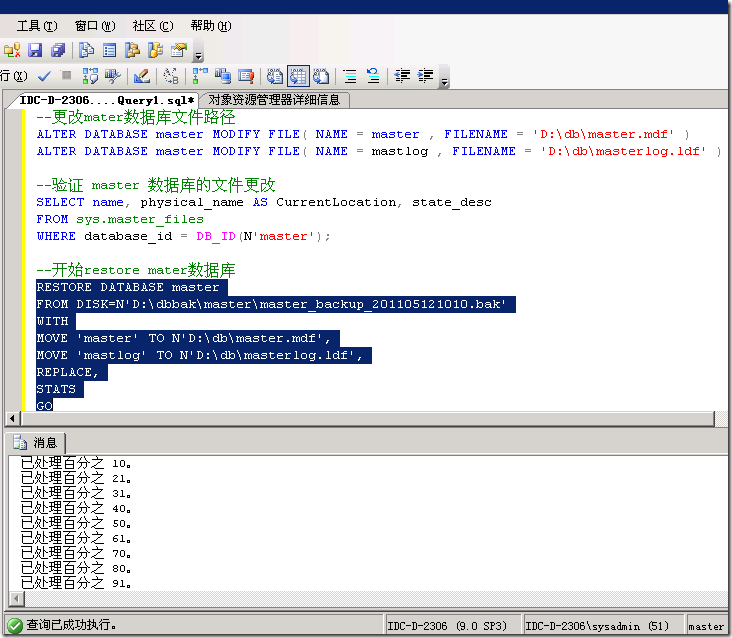Toggle Results to Grid output mode
The image size is (732, 638).
(298, 75)
